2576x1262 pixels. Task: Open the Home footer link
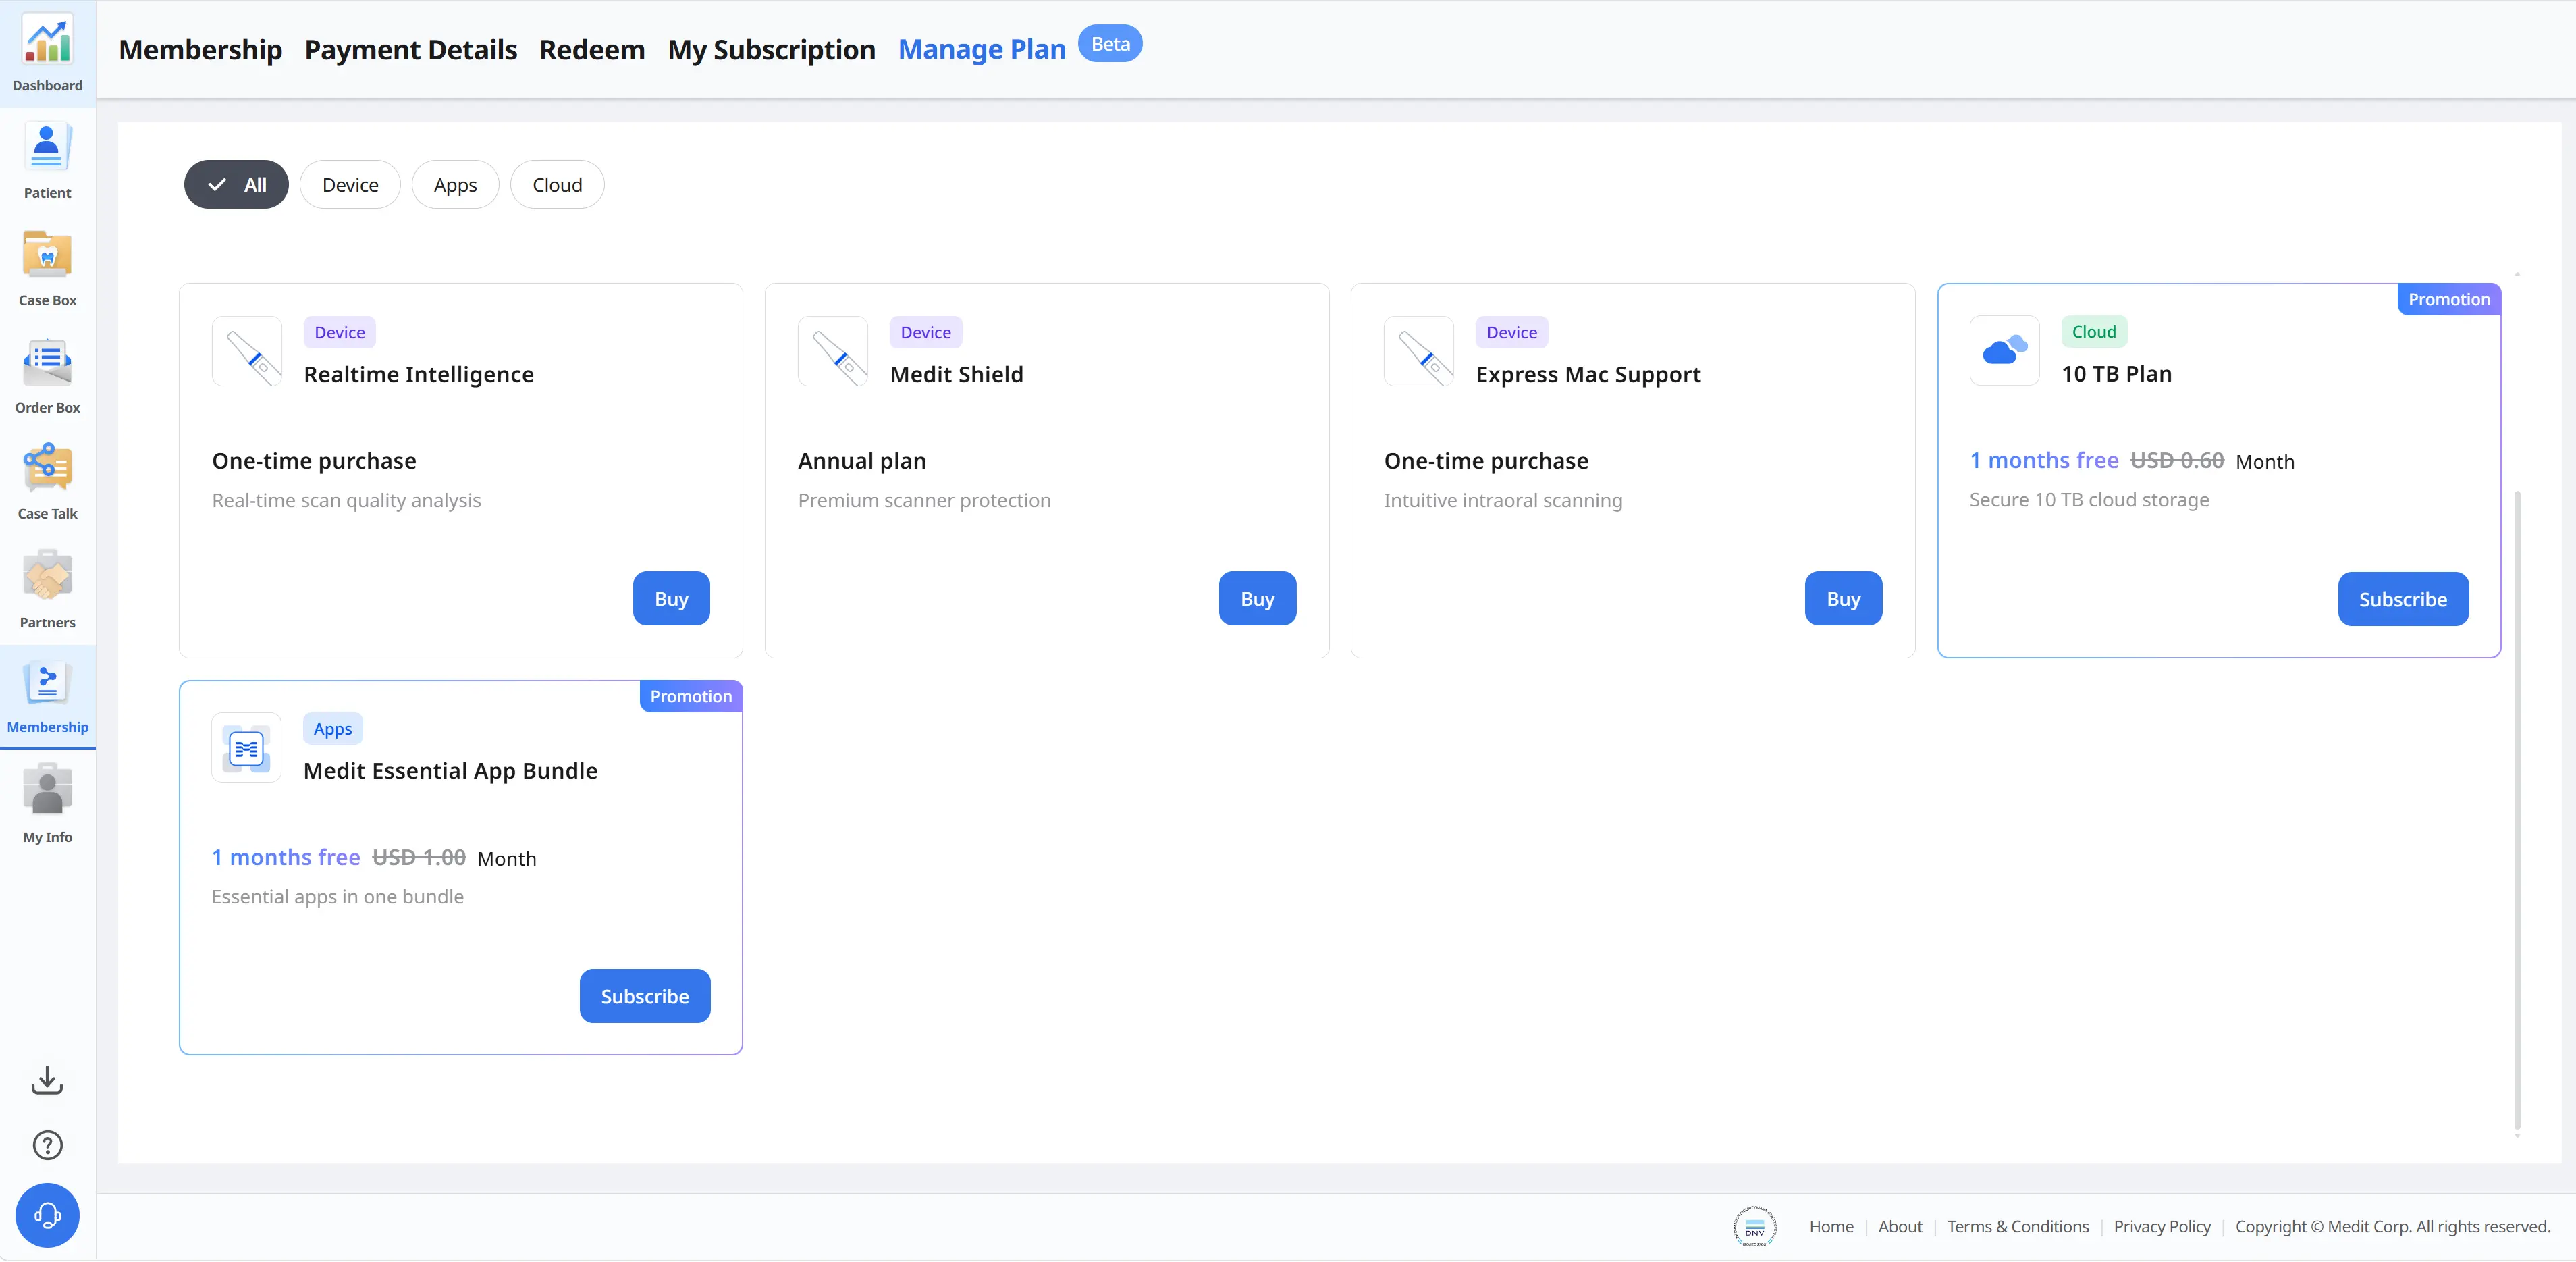(1831, 1226)
